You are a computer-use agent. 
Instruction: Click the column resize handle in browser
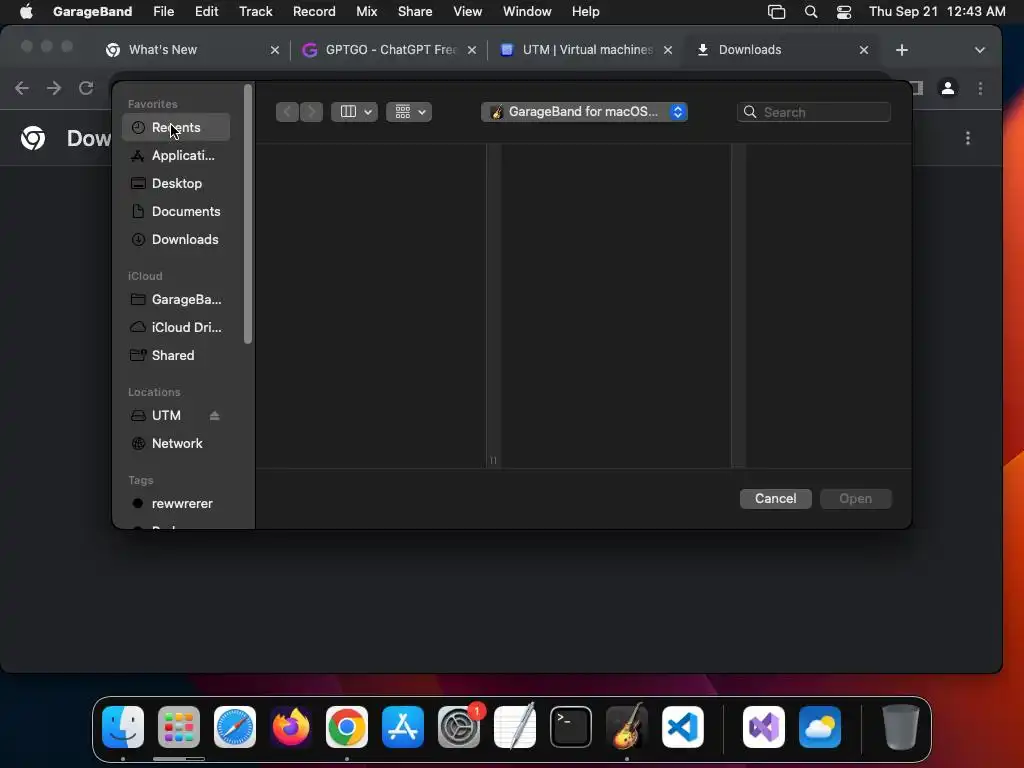tap(493, 460)
